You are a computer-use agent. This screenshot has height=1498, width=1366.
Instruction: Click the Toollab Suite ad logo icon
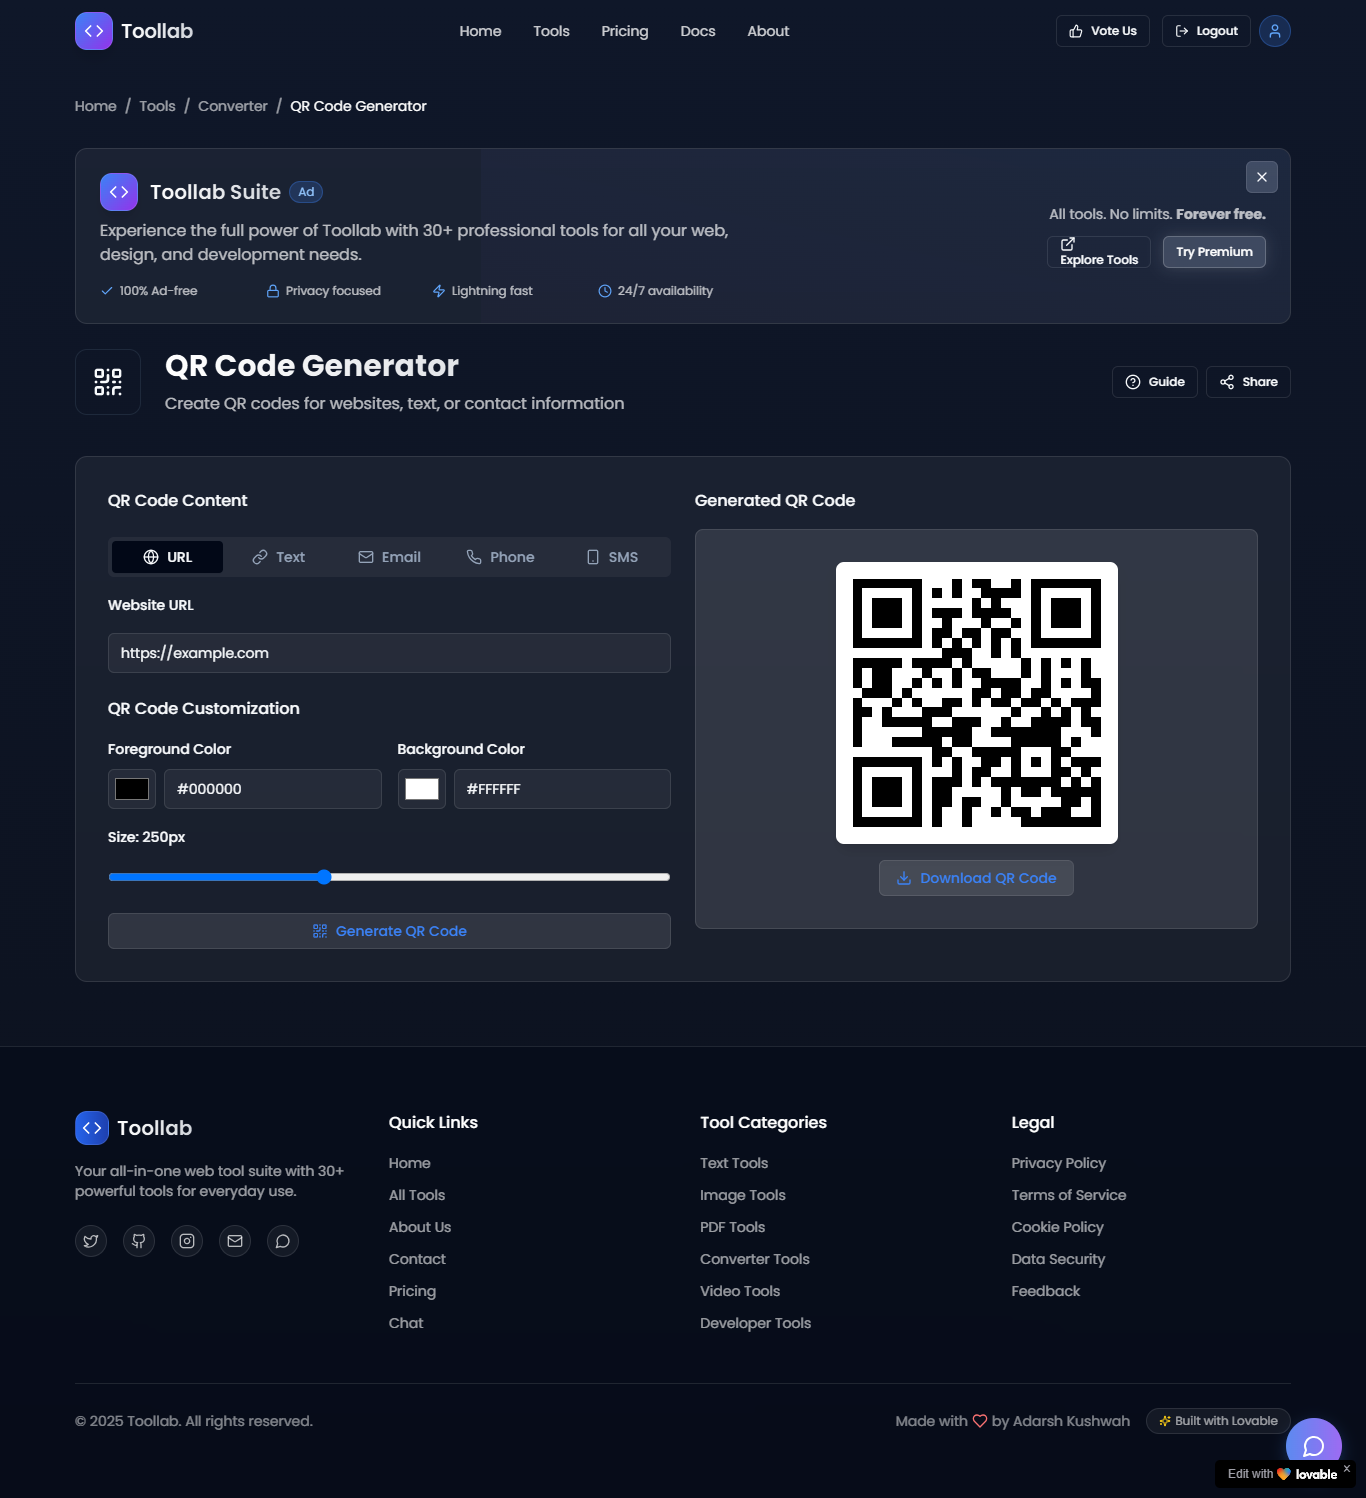pos(119,192)
